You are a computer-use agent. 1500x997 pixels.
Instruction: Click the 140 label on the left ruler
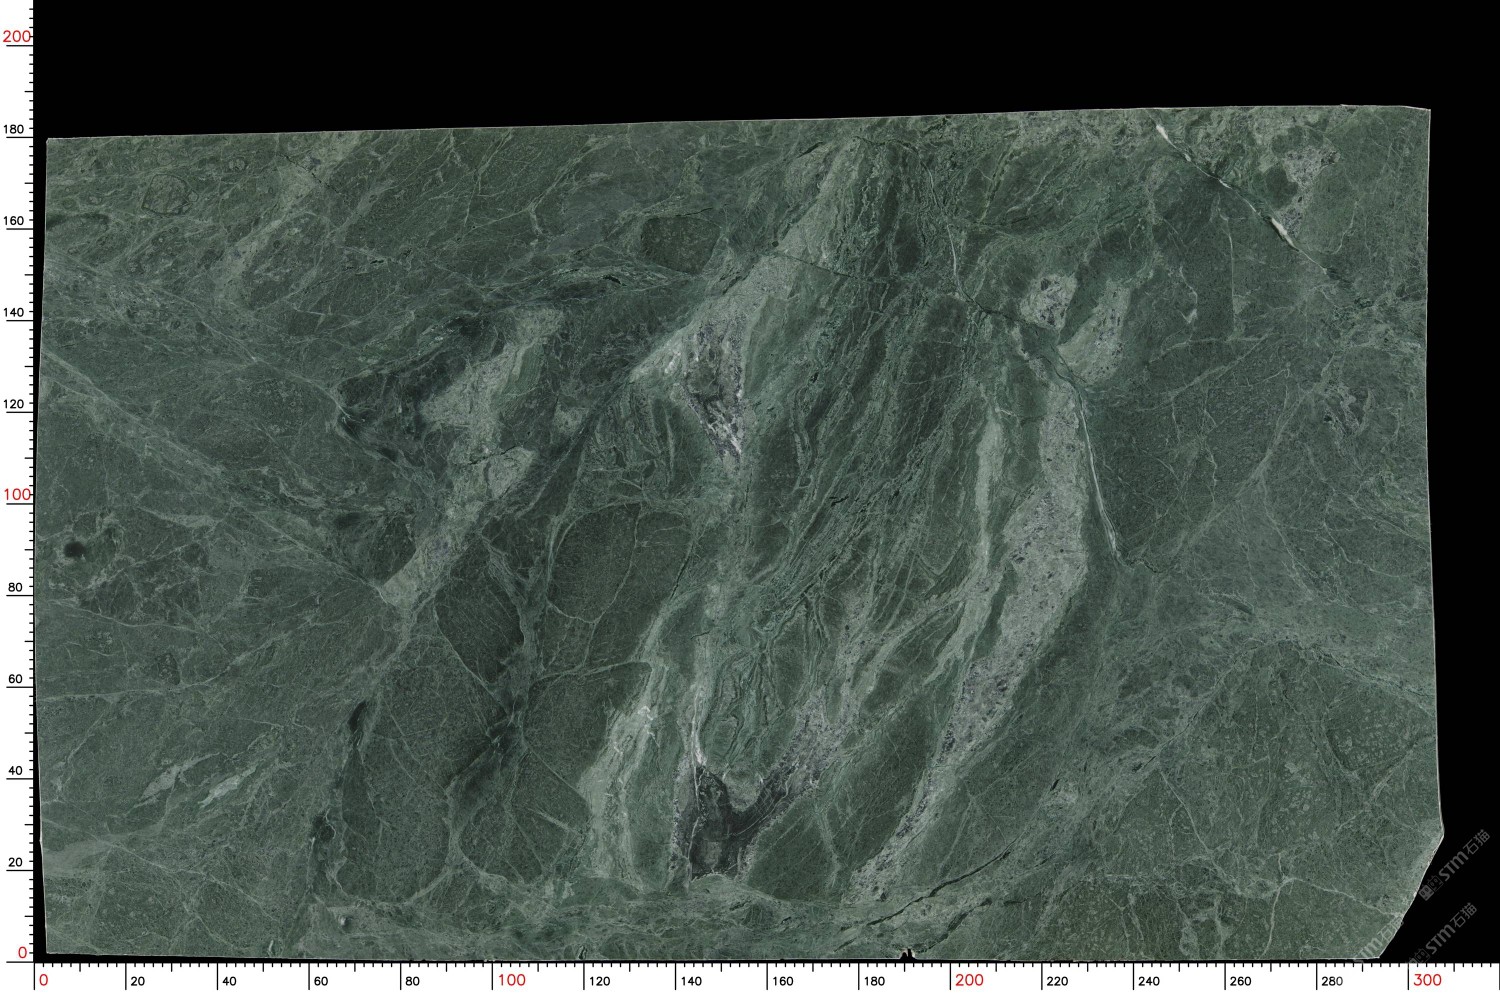pos(14,313)
